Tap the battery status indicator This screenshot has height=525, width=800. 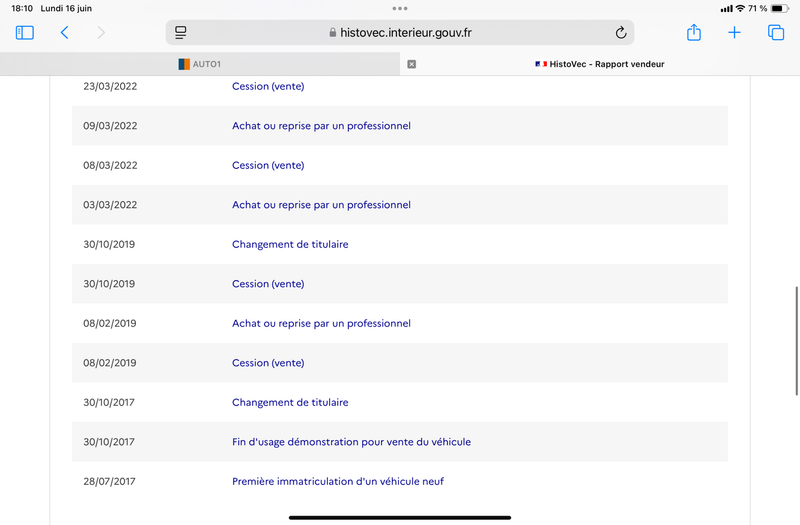pos(780,8)
